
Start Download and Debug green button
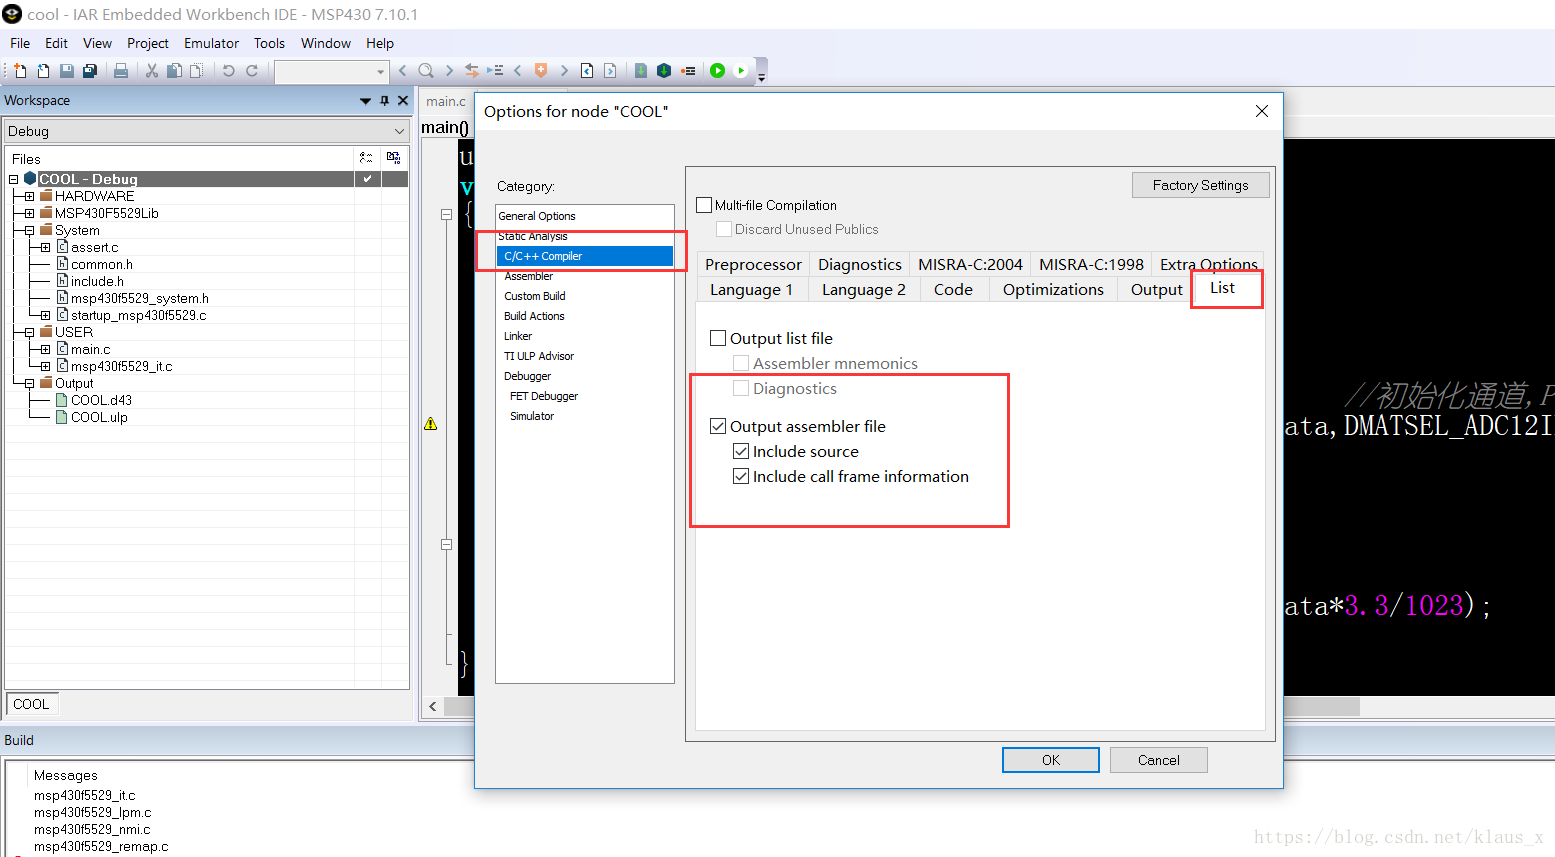(717, 71)
